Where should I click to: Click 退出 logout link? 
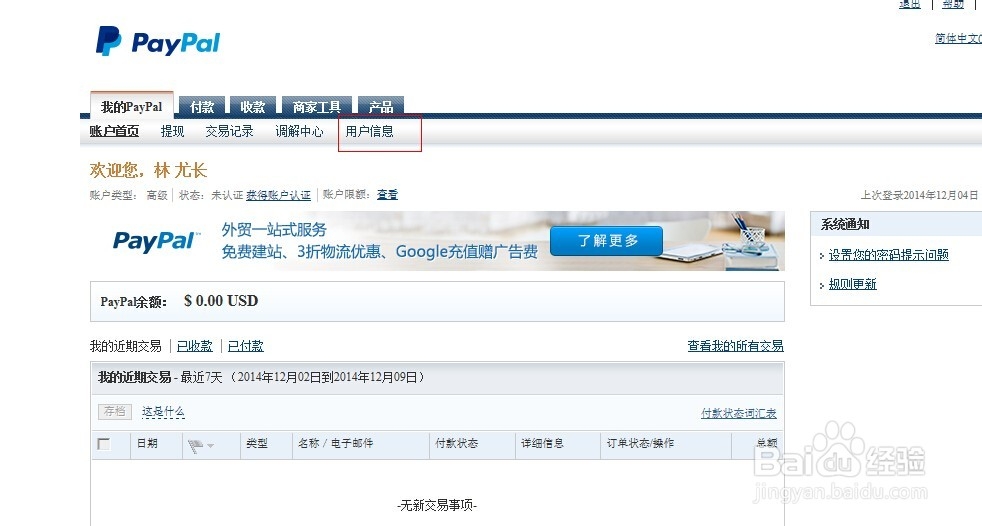[909, 4]
